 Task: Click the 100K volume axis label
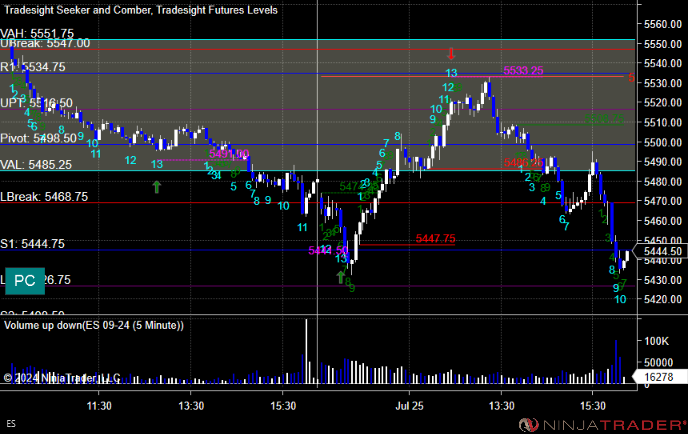click(x=656, y=341)
